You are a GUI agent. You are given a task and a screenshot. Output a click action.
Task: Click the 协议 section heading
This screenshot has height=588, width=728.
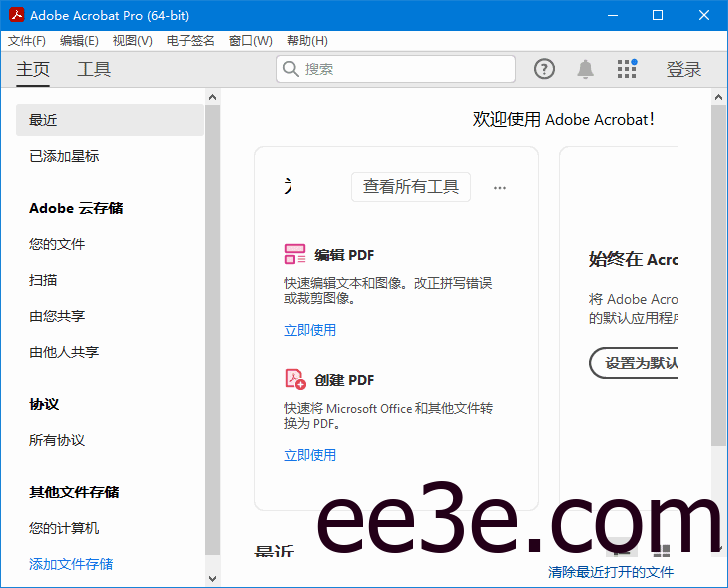44,404
